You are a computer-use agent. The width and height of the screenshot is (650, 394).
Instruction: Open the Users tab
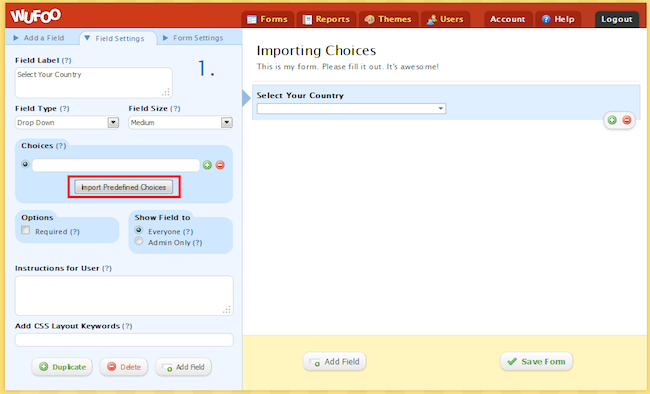[x=446, y=19]
